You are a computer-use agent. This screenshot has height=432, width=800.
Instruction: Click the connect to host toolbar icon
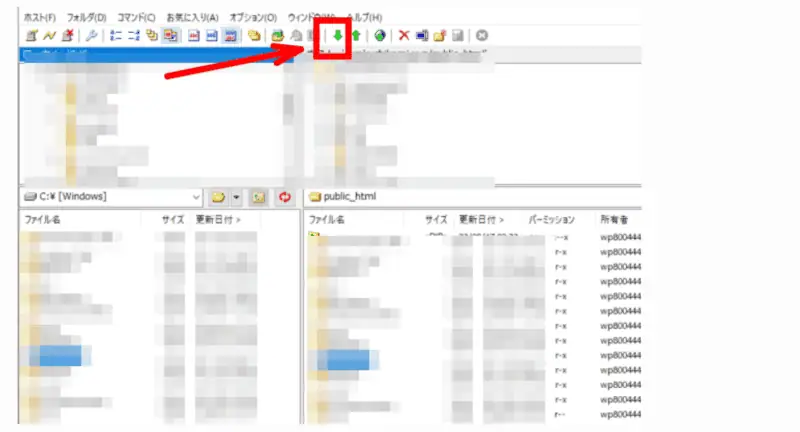pyautogui.click(x=32, y=36)
